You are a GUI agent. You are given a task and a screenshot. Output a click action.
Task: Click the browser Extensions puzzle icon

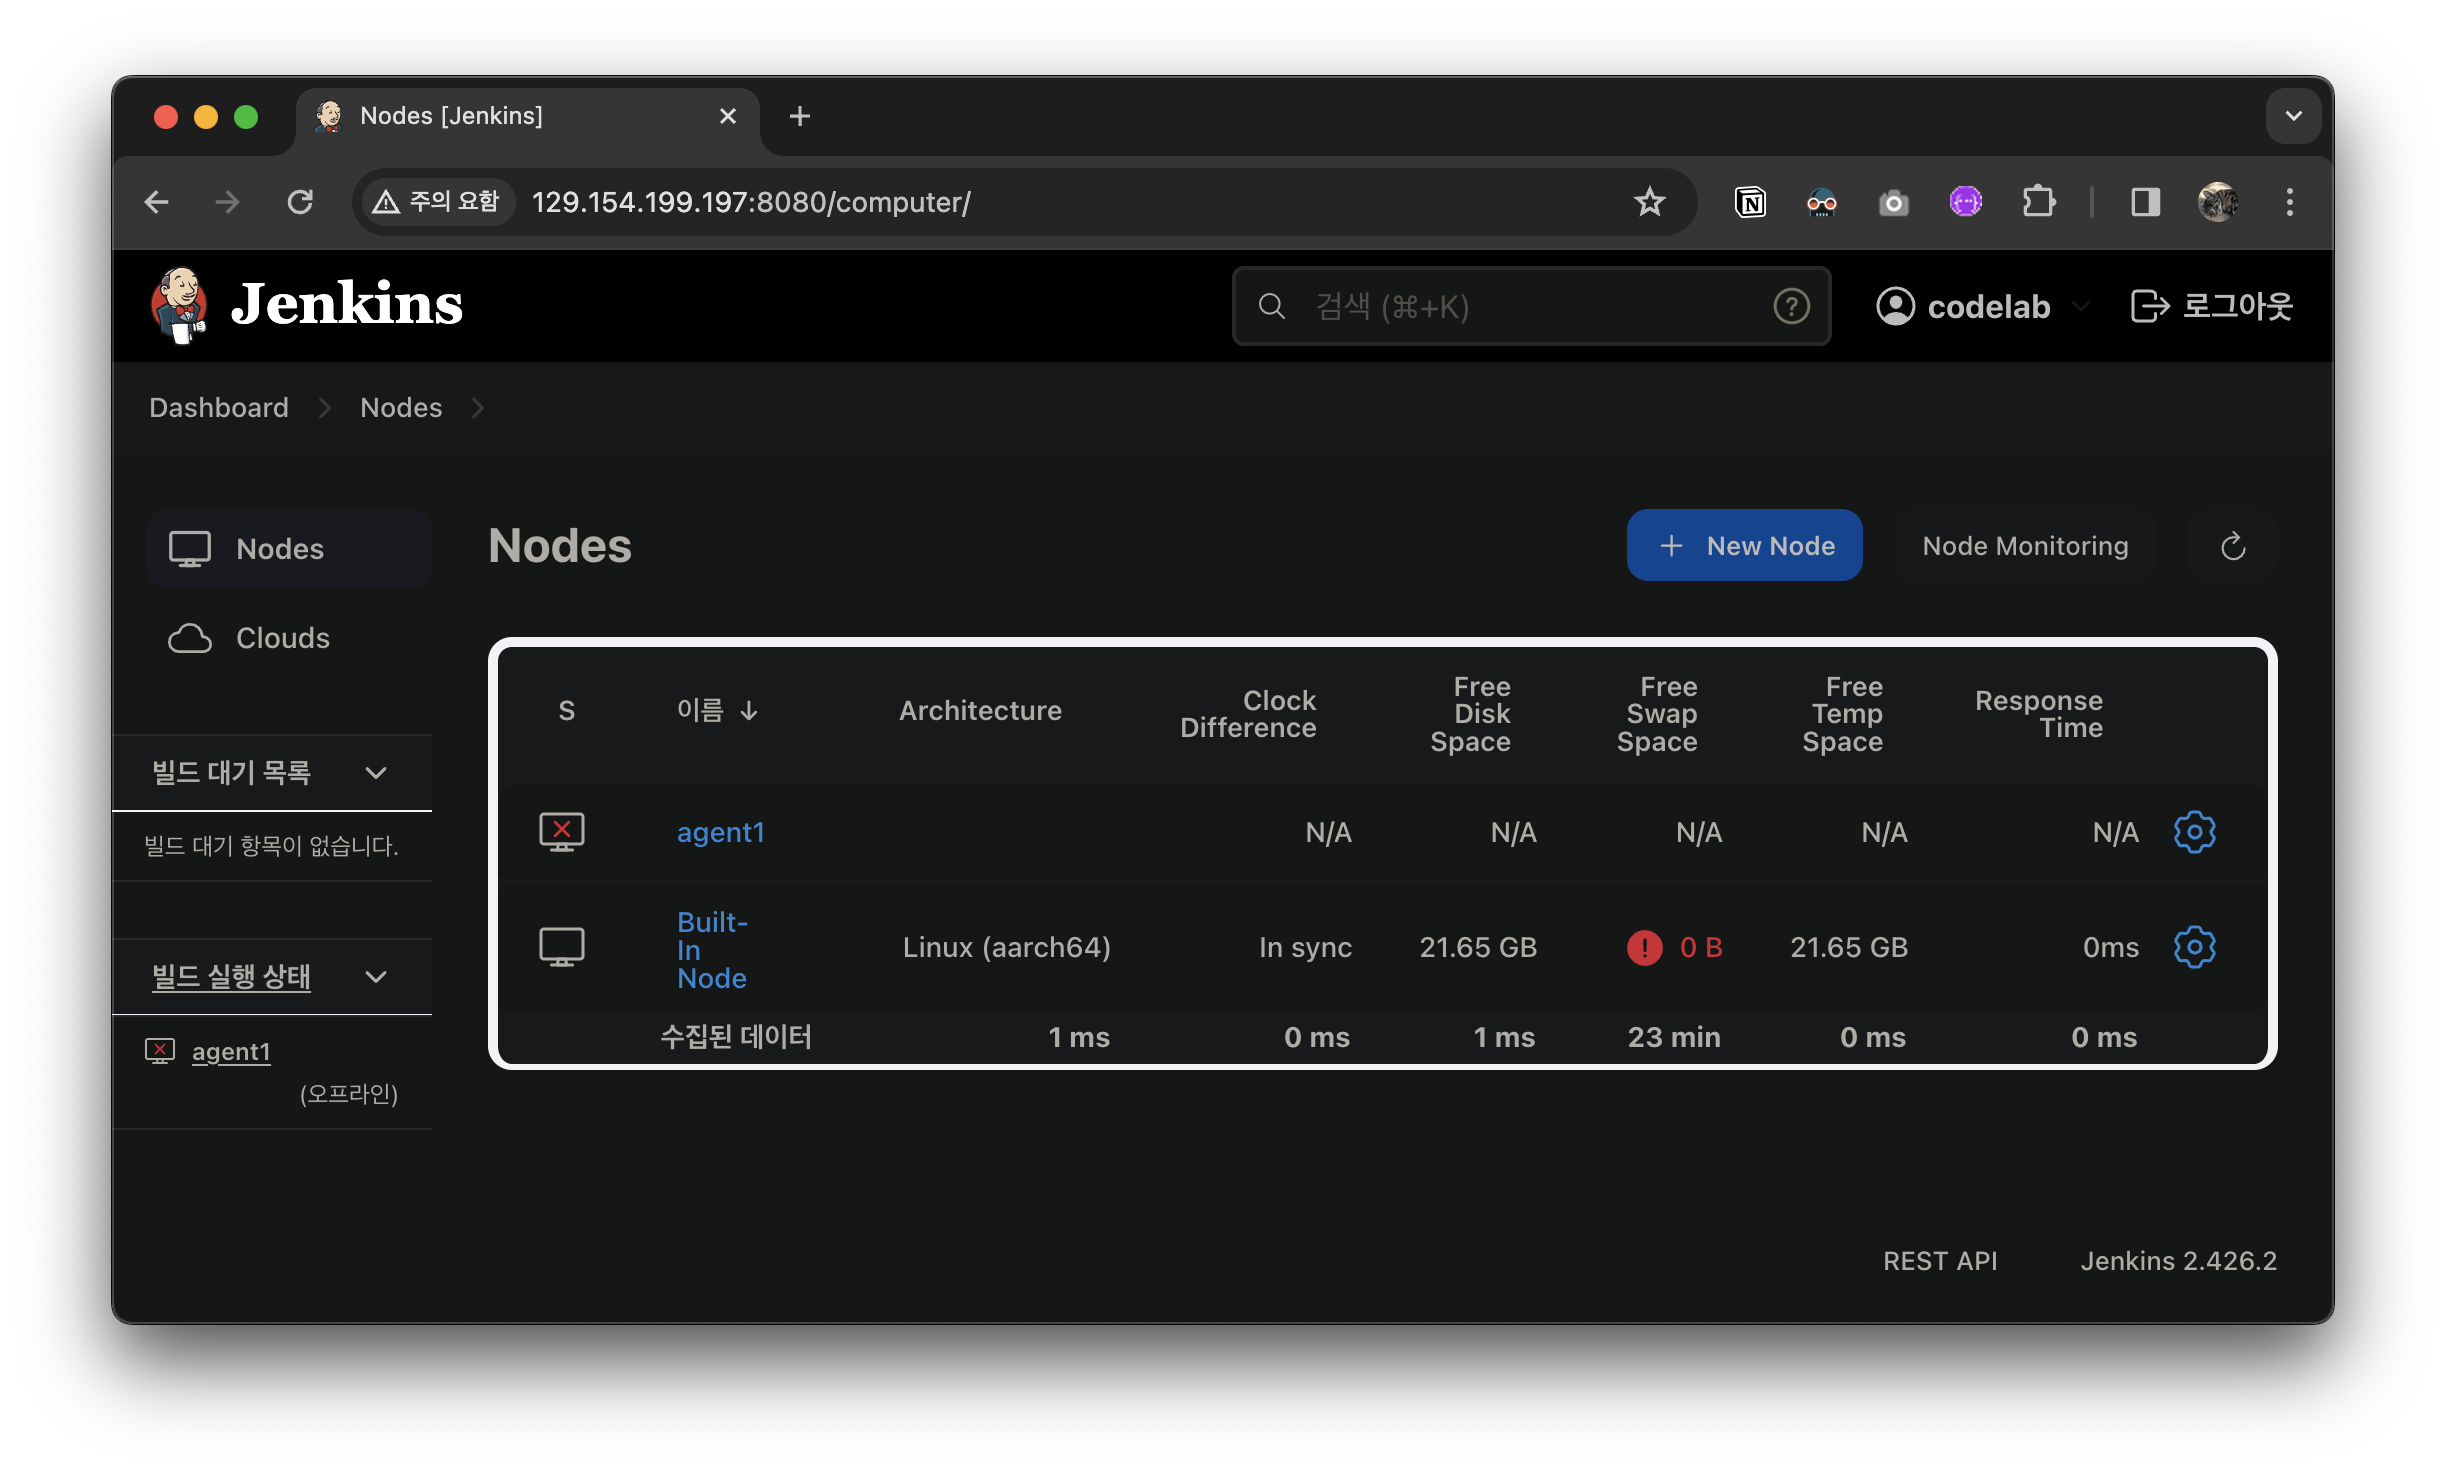coord(2038,203)
